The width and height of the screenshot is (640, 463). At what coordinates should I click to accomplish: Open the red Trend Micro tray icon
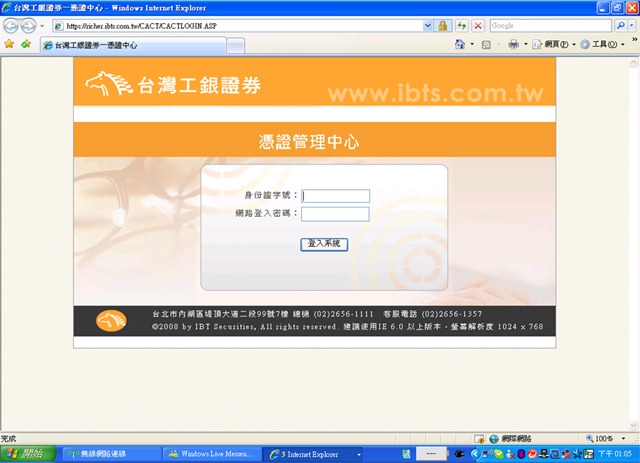532,454
